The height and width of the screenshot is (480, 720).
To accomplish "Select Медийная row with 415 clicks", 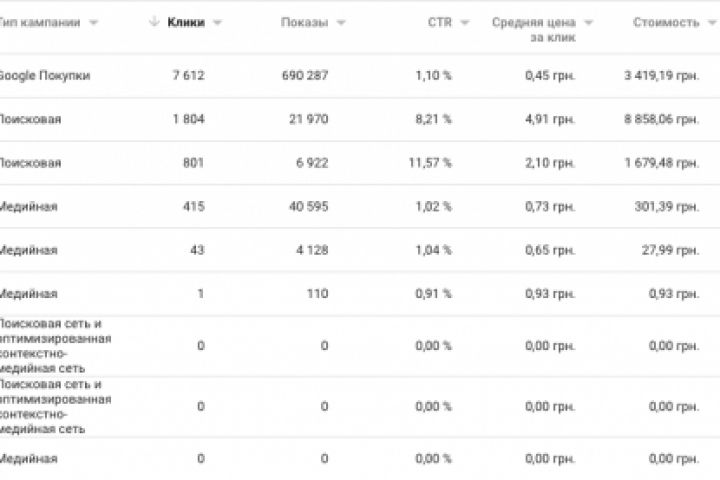I will tap(30, 206).
